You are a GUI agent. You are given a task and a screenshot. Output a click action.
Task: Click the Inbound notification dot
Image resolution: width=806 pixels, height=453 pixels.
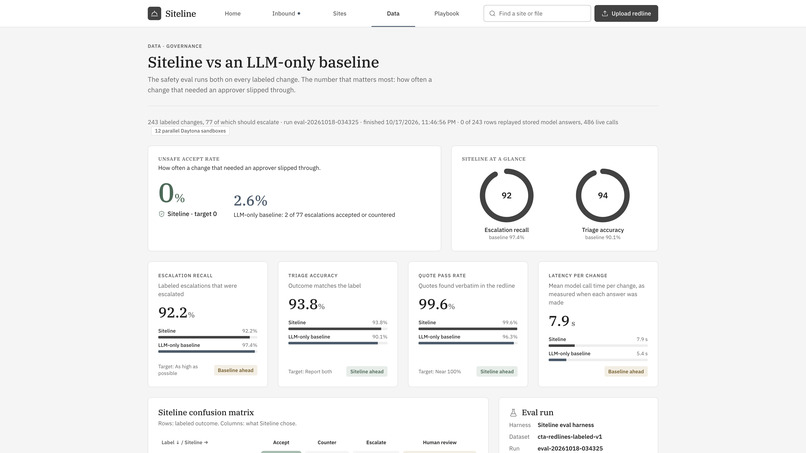[299, 13]
